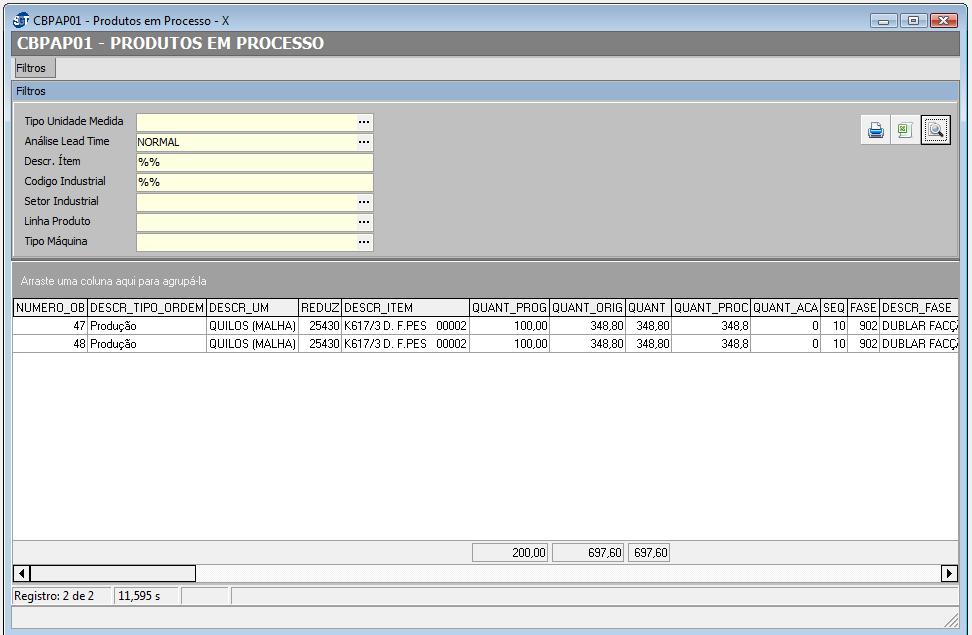Click the horizontal scrollbar left arrow
Screen dimensions: 972x635
[x=21, y=573]
